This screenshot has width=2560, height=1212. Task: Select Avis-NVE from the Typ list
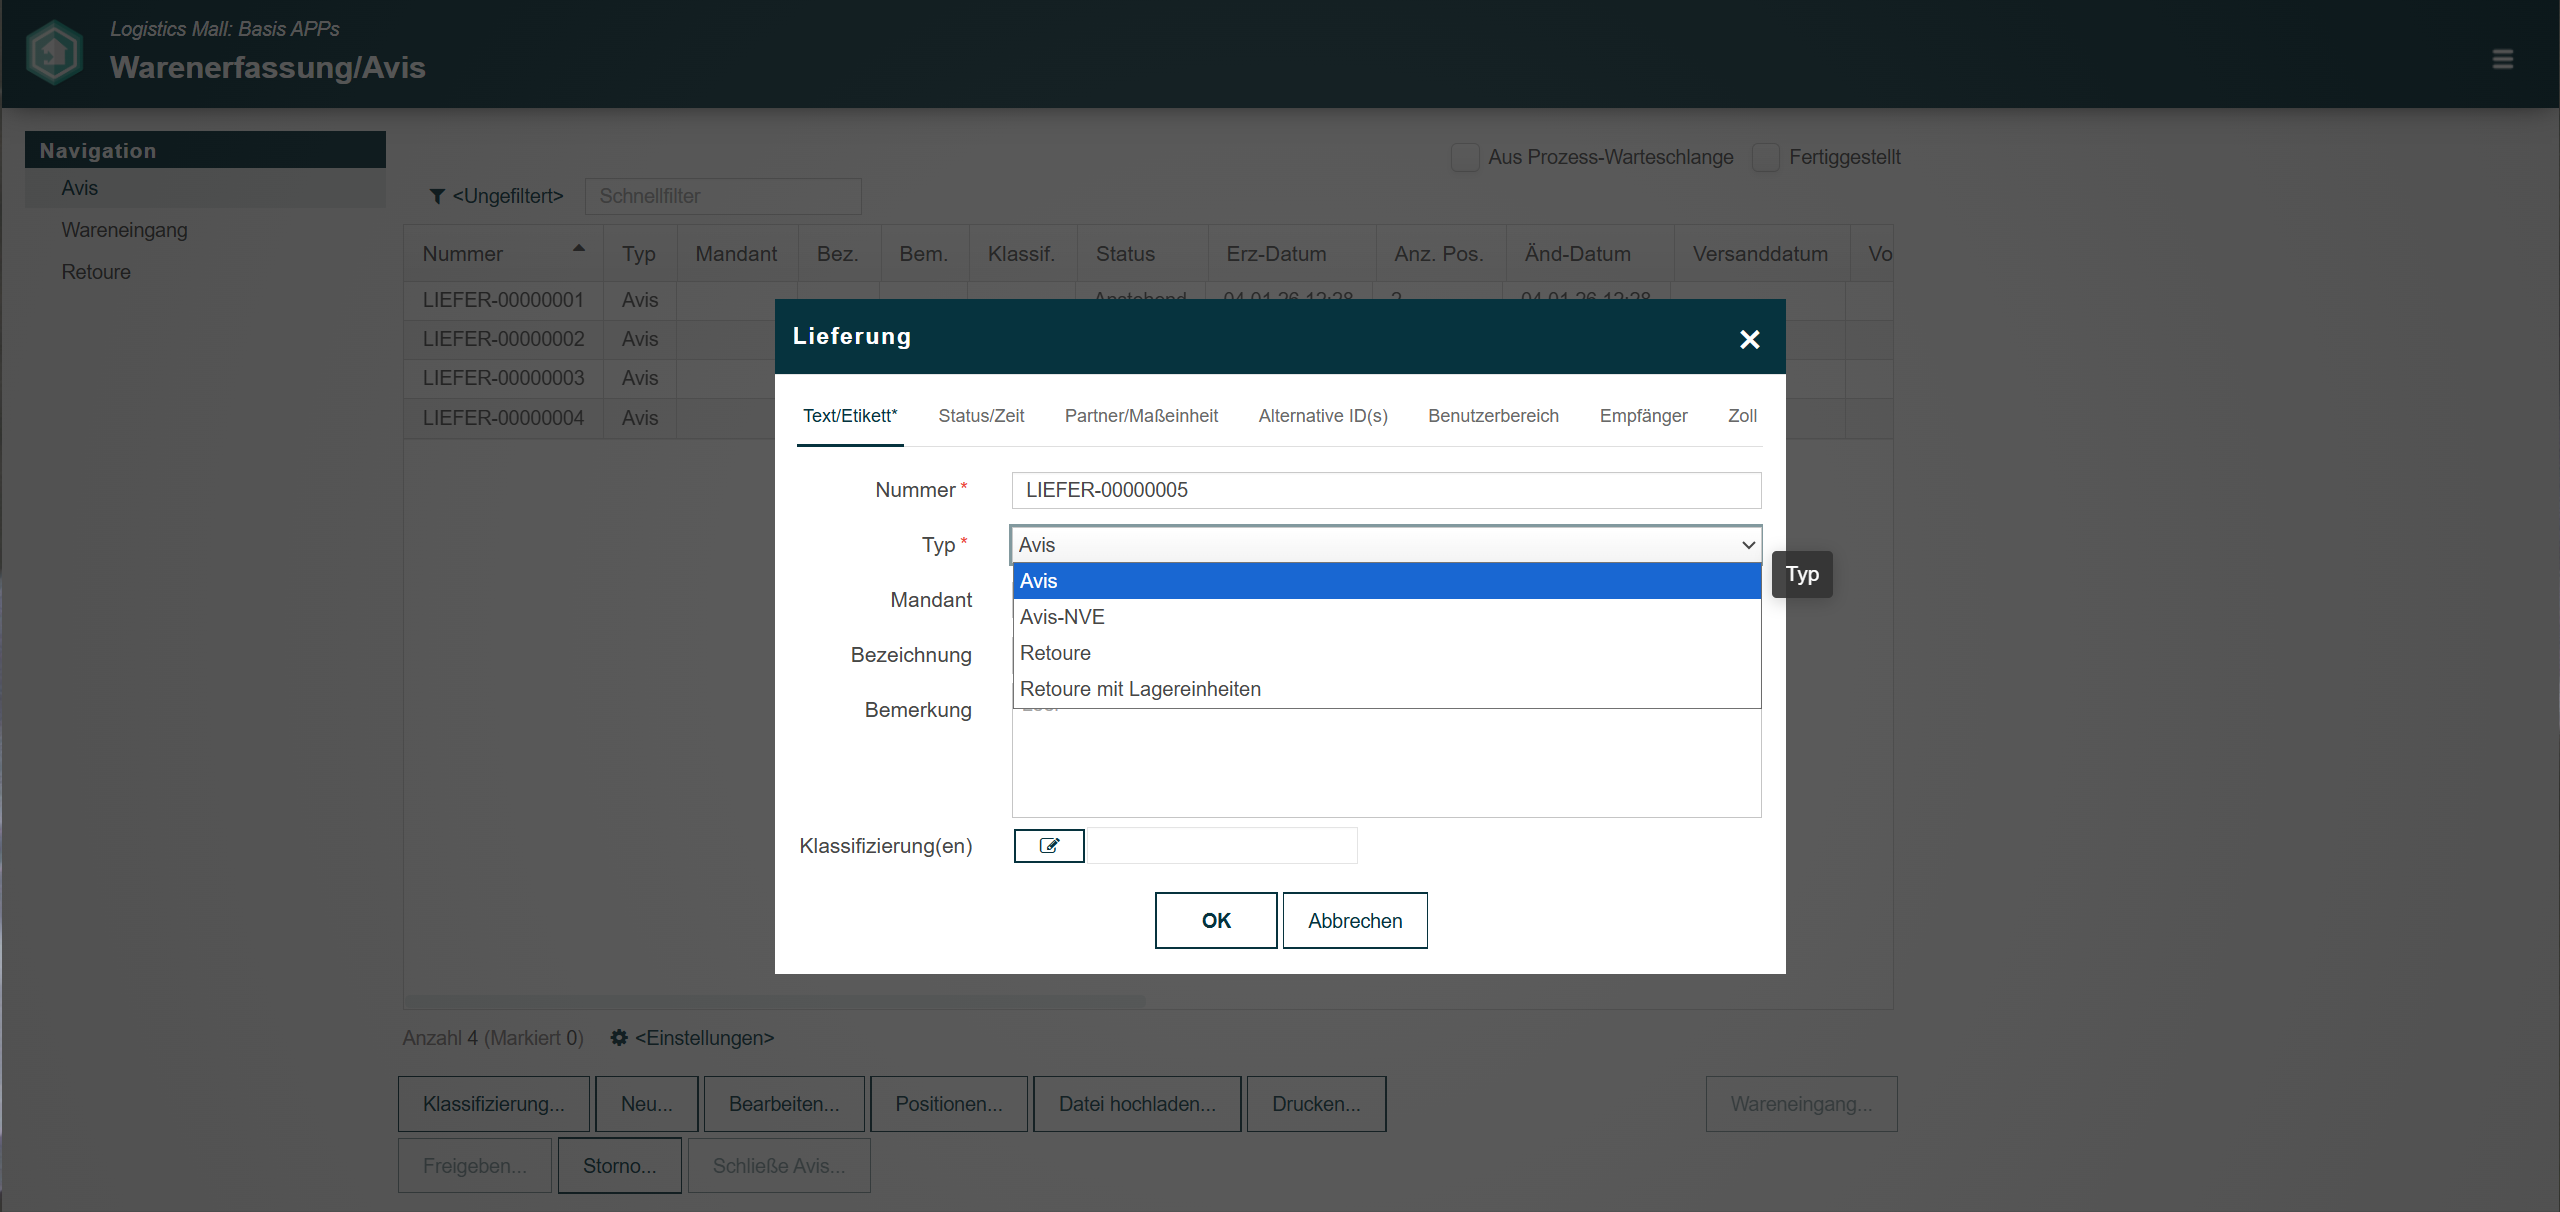1062,617
